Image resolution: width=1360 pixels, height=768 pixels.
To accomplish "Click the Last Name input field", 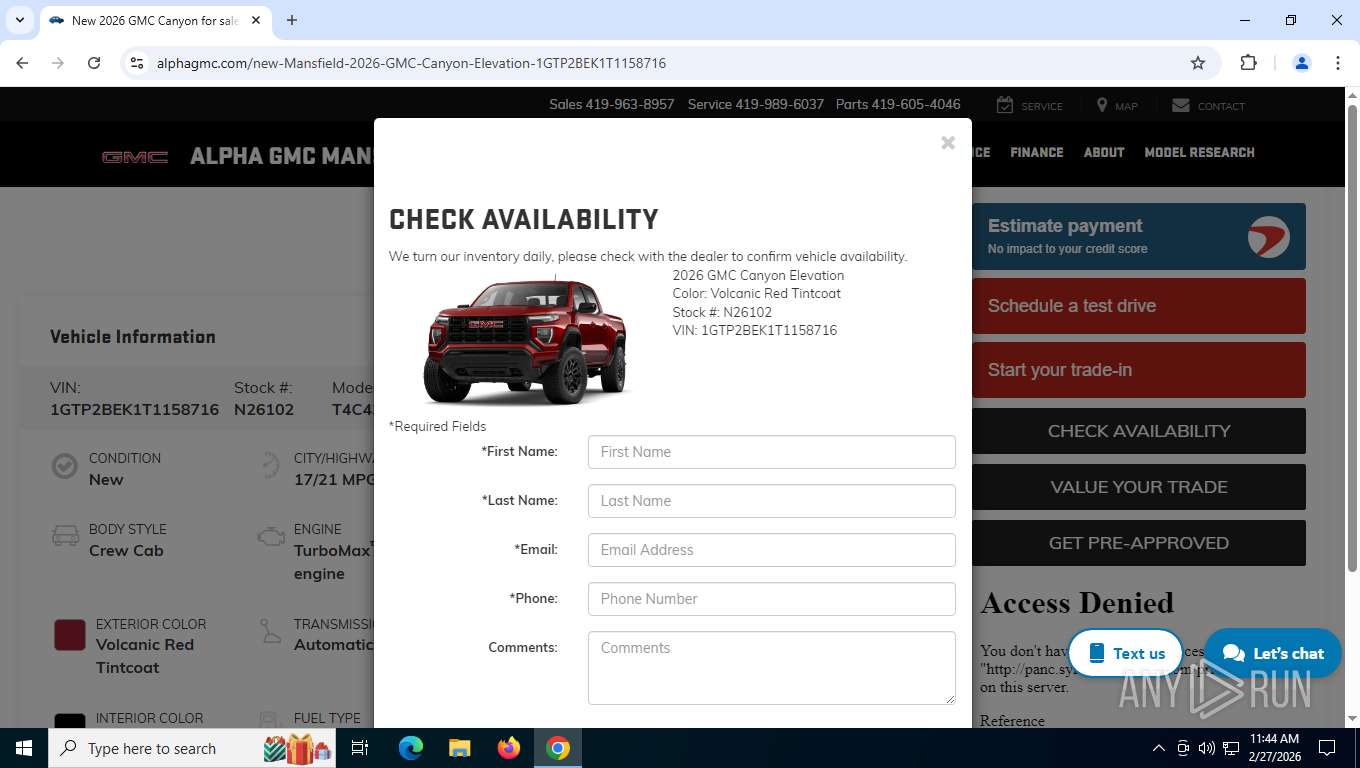I will coord(771,501).
